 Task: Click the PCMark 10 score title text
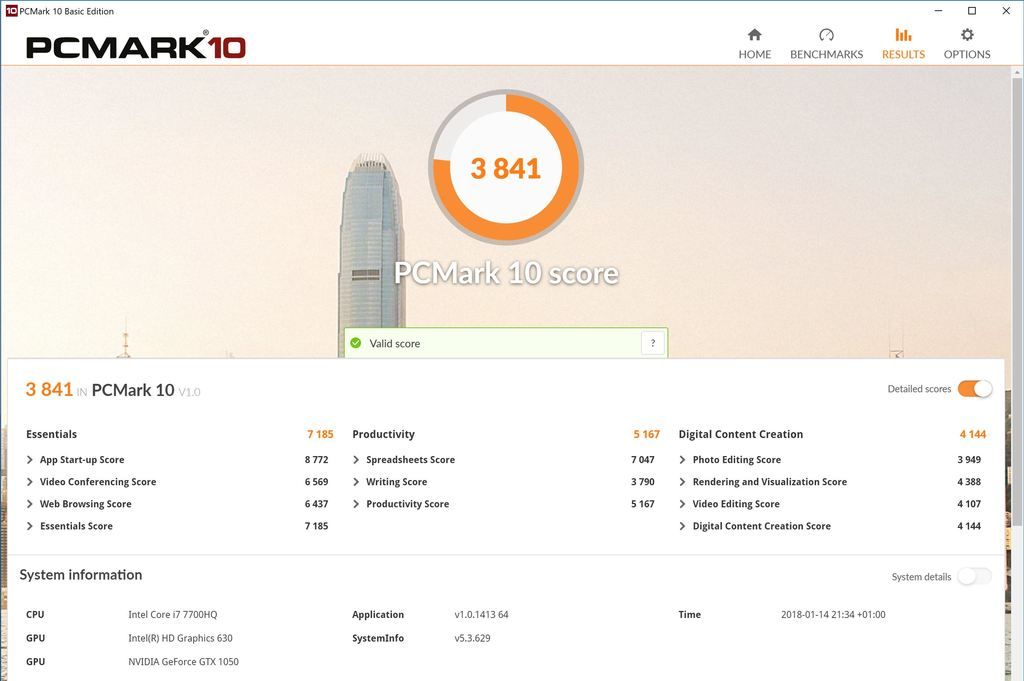[x=506, y=273]
